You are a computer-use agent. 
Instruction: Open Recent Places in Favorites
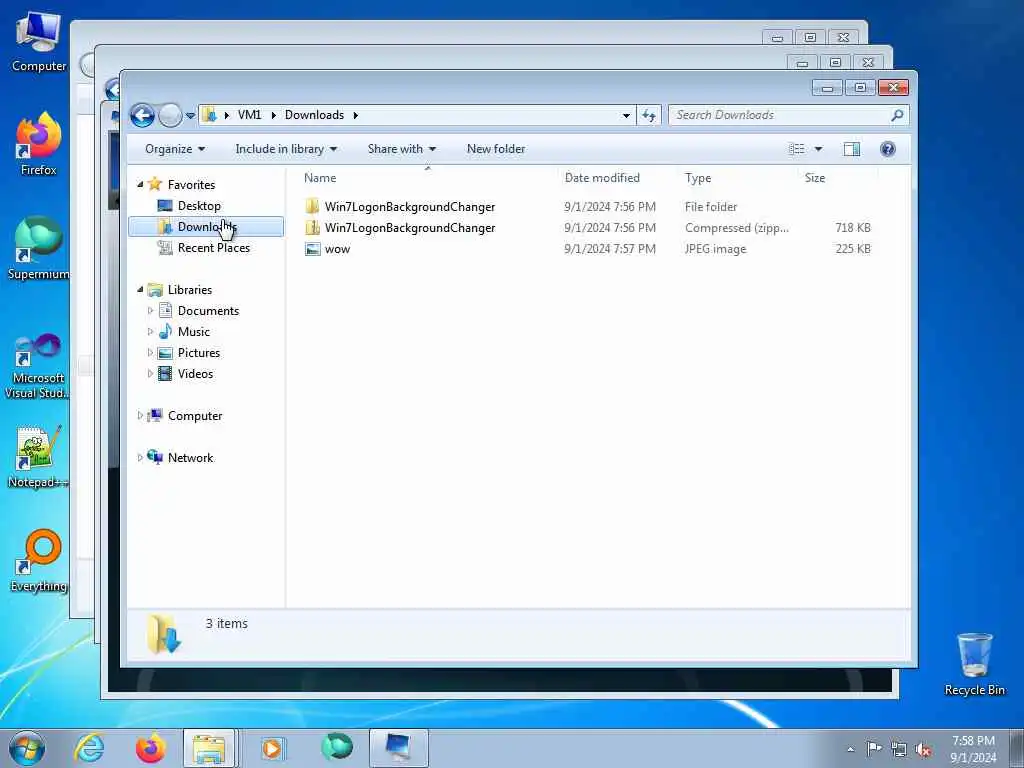pyautogui.click(x=214, y=248)
